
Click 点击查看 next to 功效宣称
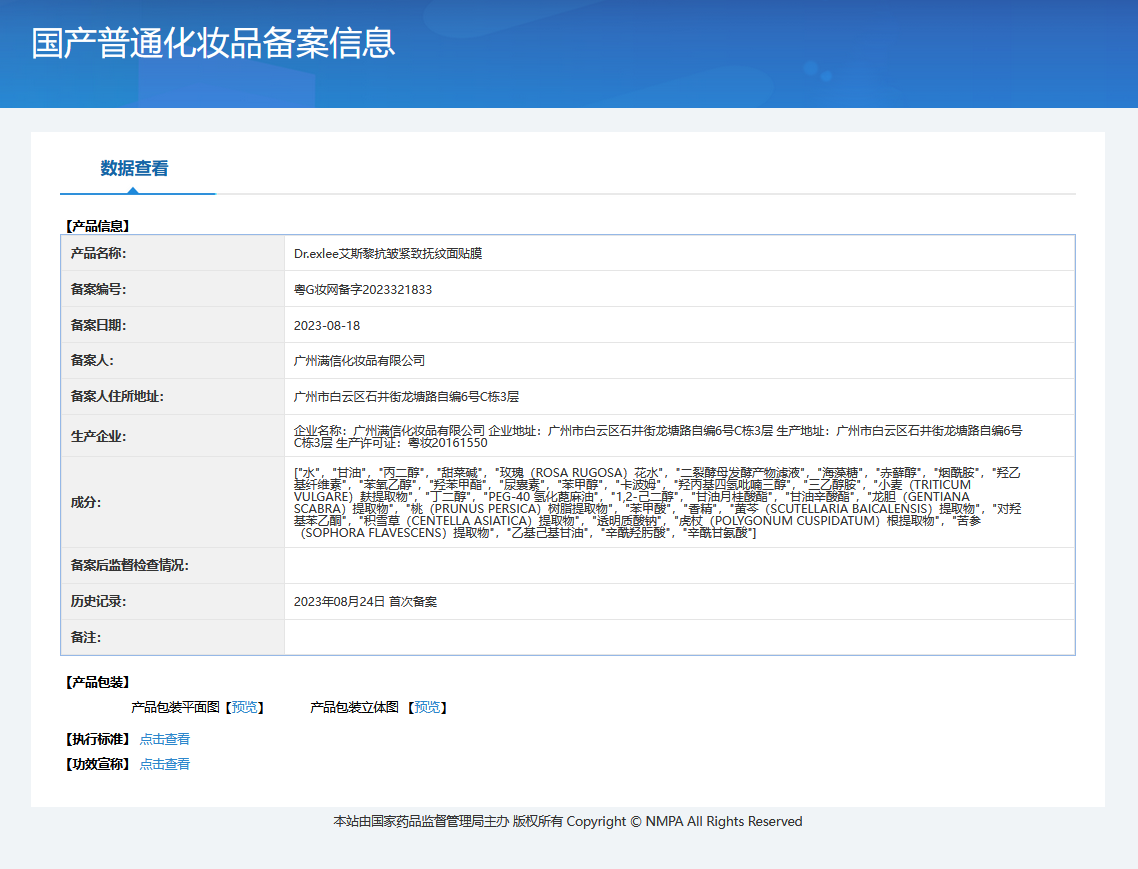point(165,764)
